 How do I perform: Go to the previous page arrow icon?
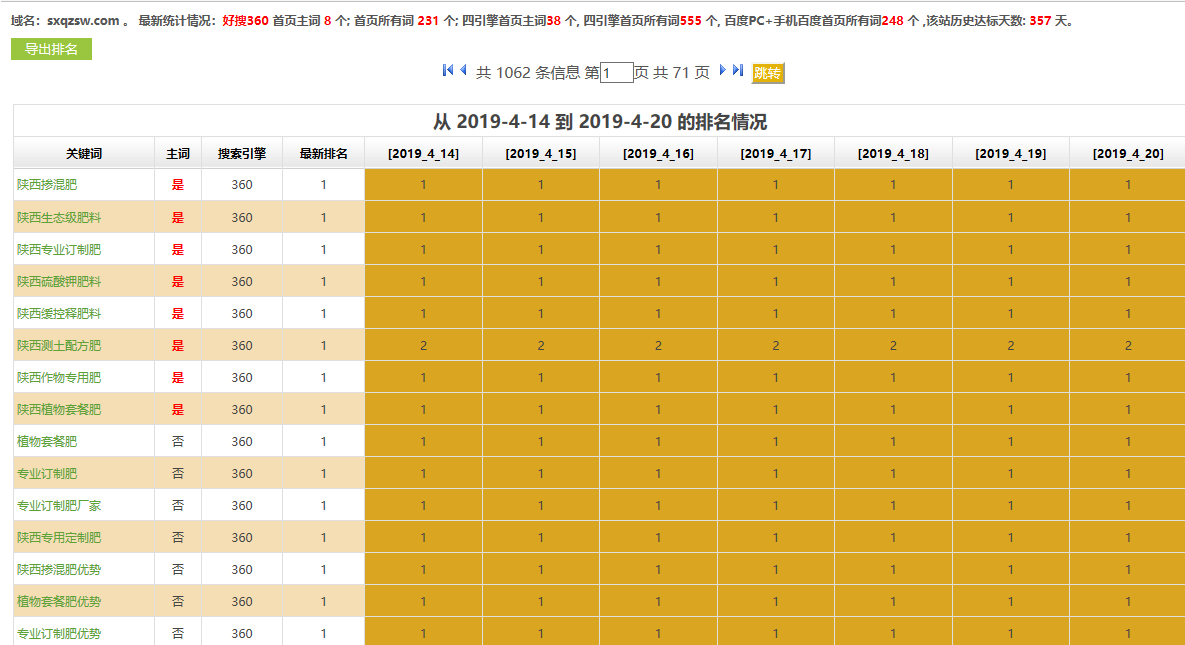coord(462,70)
